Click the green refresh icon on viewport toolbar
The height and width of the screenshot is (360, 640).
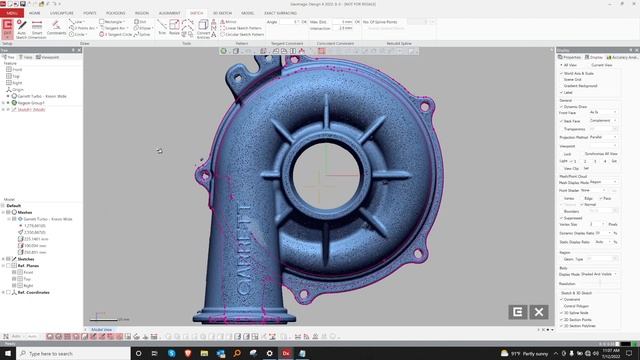point(224,51)
